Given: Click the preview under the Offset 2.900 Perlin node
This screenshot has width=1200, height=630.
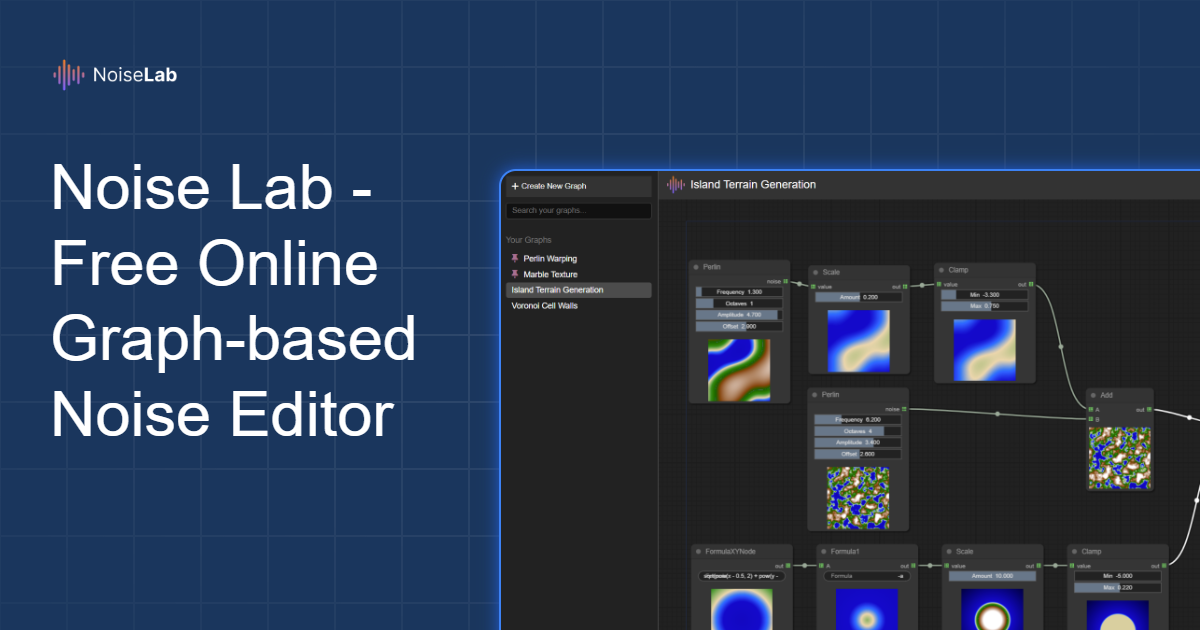Looking at the screenshot, I should (x=739, y=369).
